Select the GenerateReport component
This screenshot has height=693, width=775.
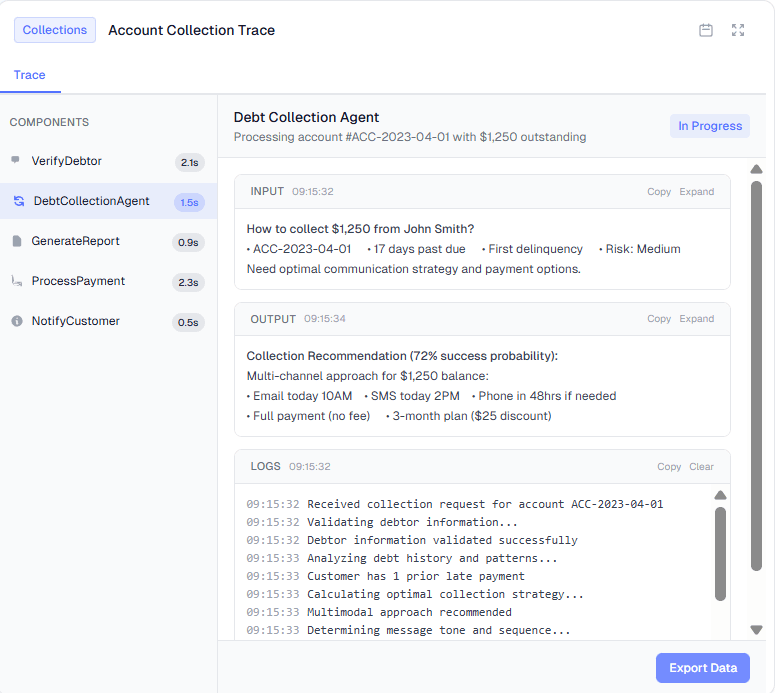point(109,241)
